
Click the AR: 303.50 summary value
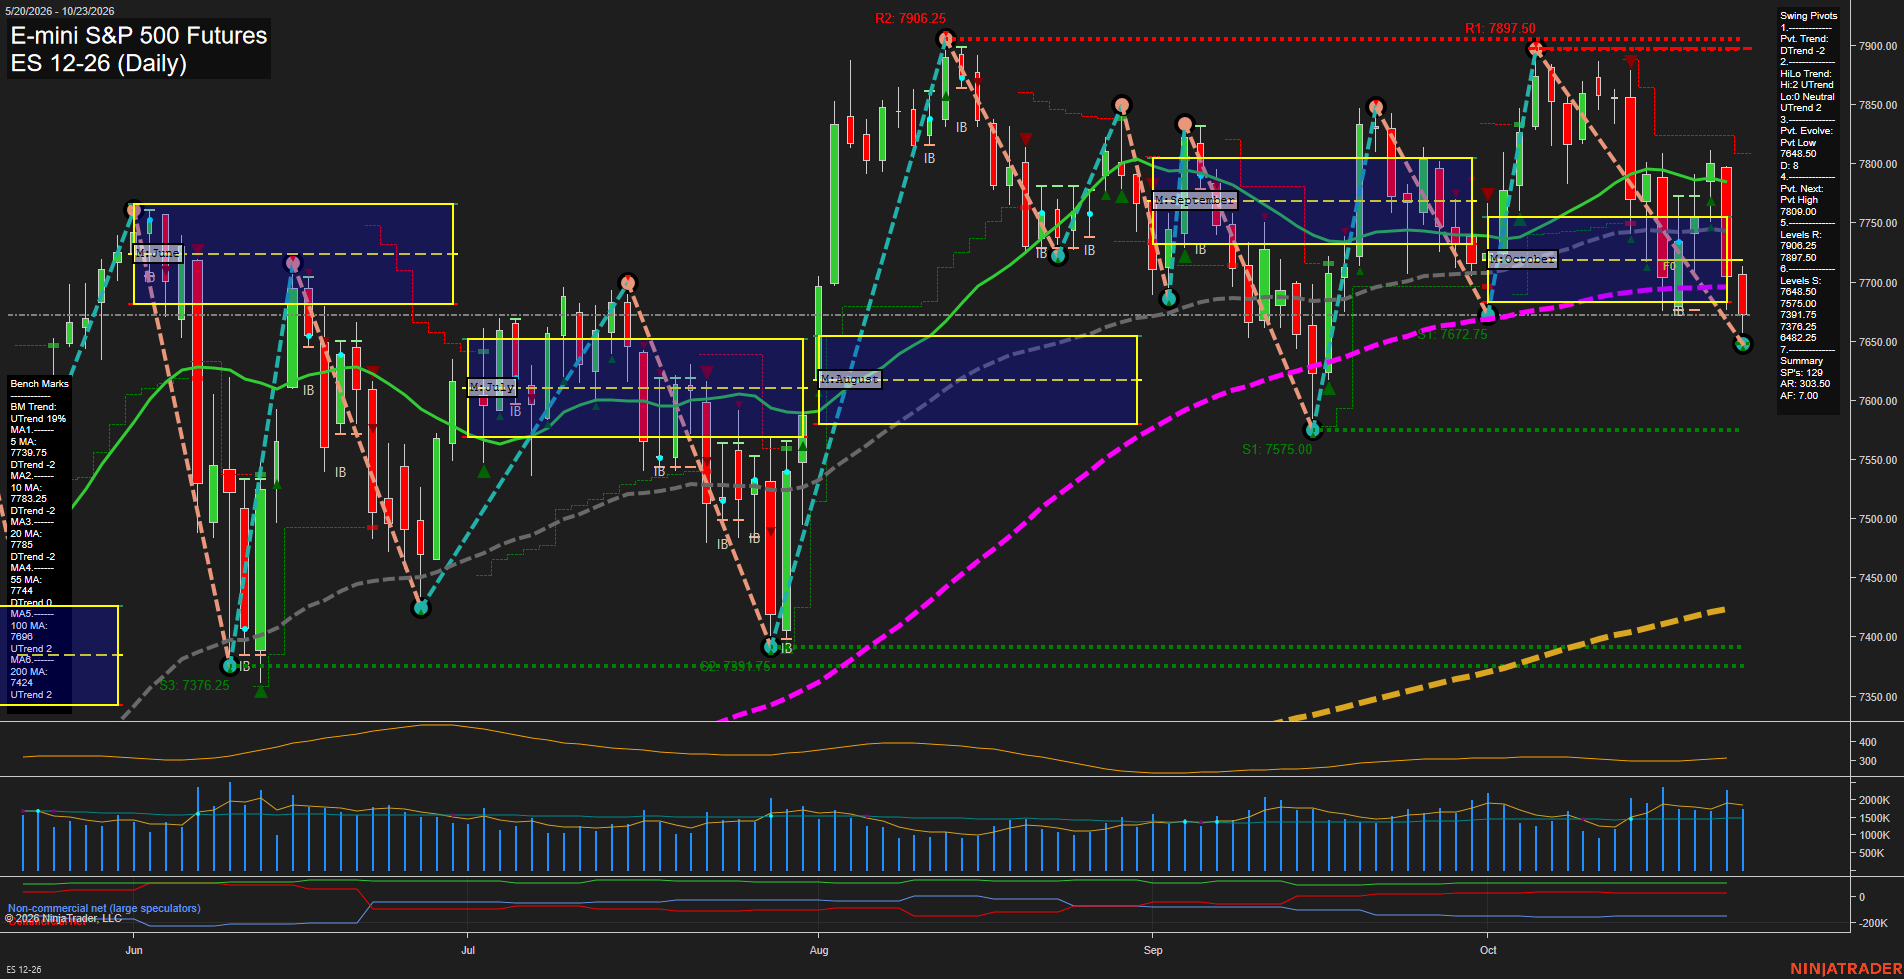[1805, 384]
